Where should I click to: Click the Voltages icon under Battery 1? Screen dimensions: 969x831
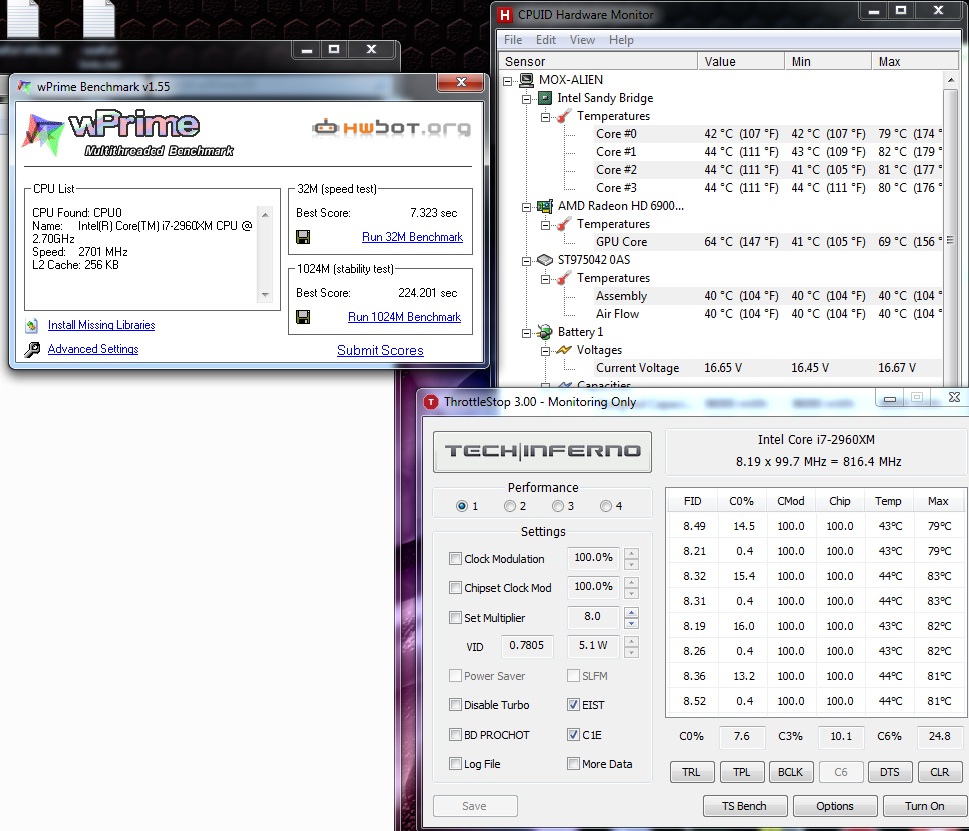(x=564, y=350)
